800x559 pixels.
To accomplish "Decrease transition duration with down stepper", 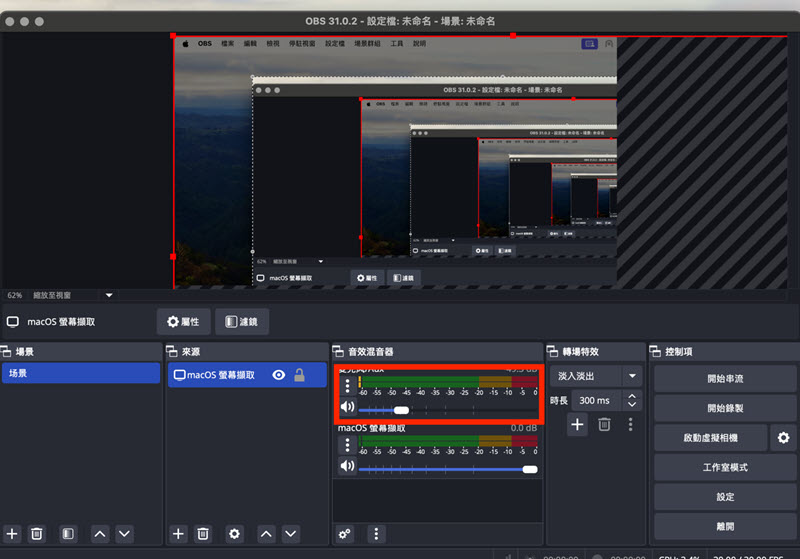I will tap(632, 404).
